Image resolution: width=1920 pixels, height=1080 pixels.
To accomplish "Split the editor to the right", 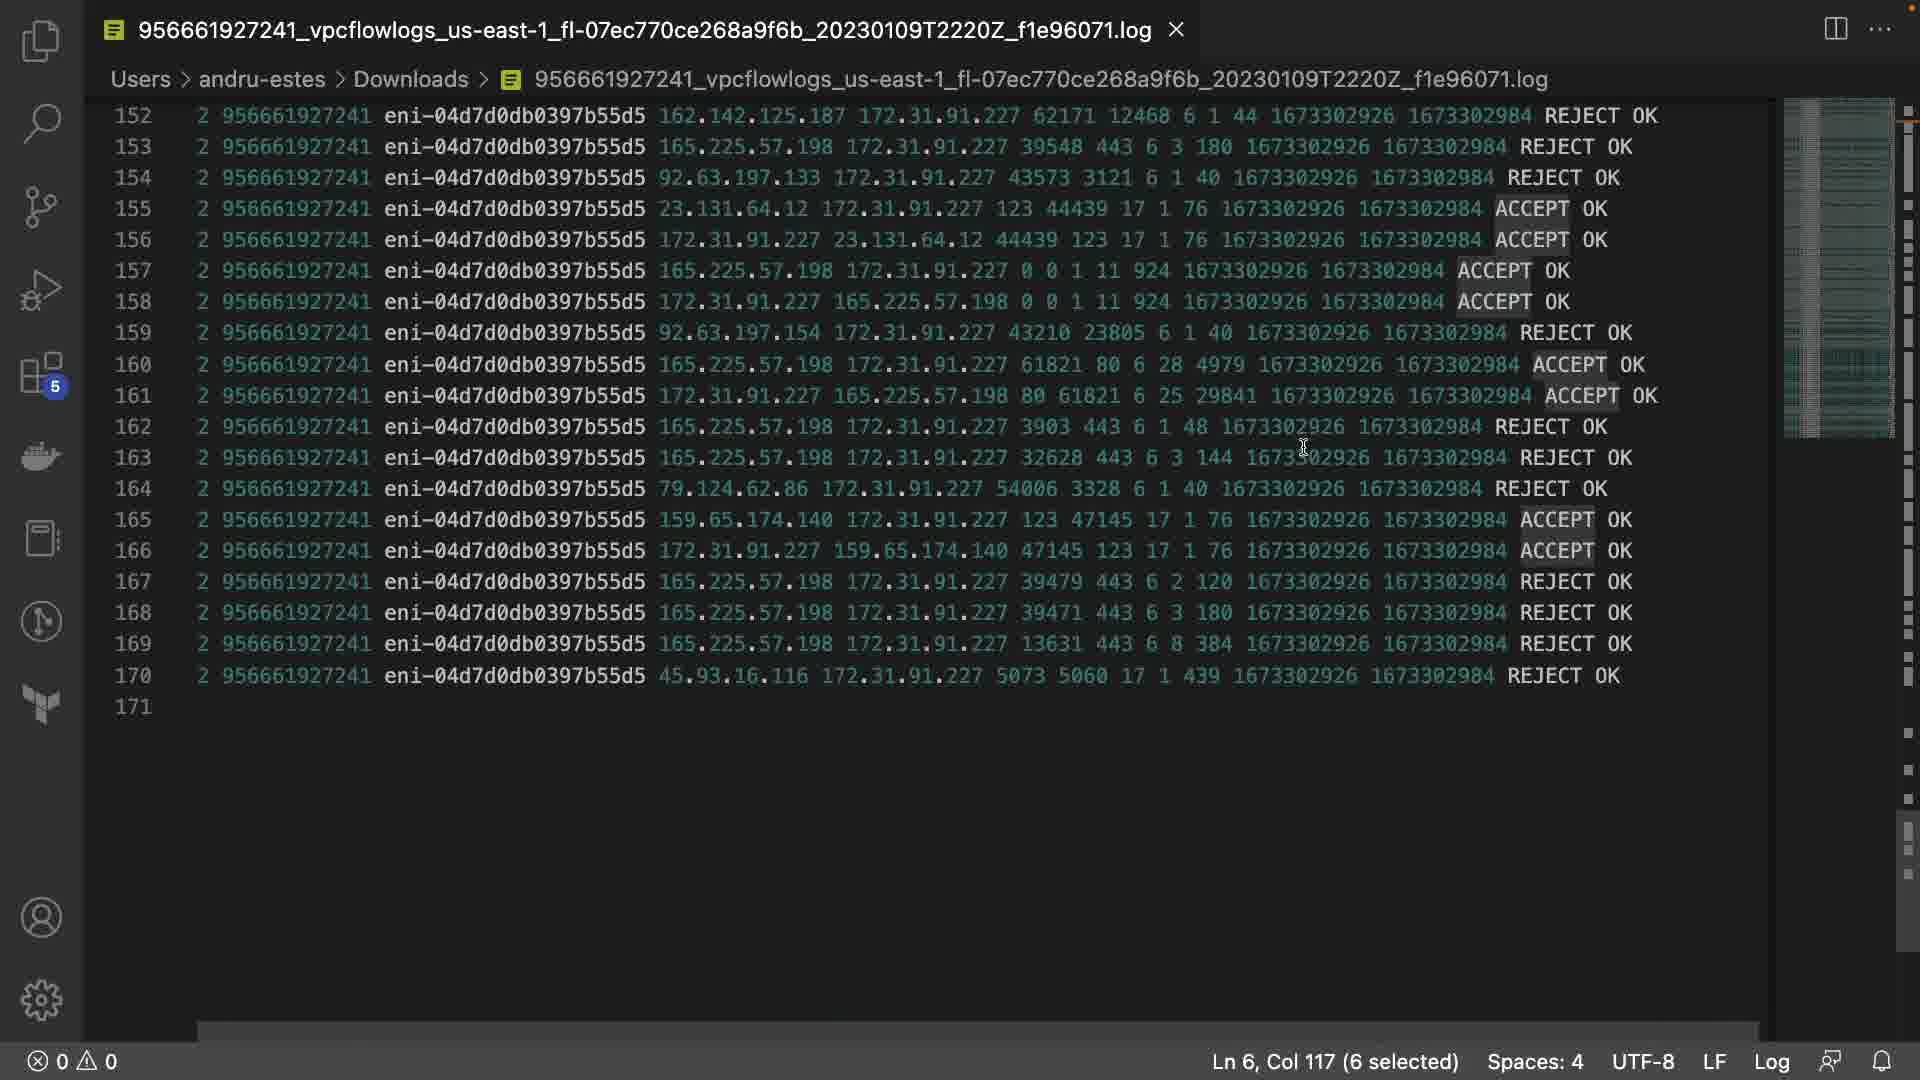I will point(1835,29).
